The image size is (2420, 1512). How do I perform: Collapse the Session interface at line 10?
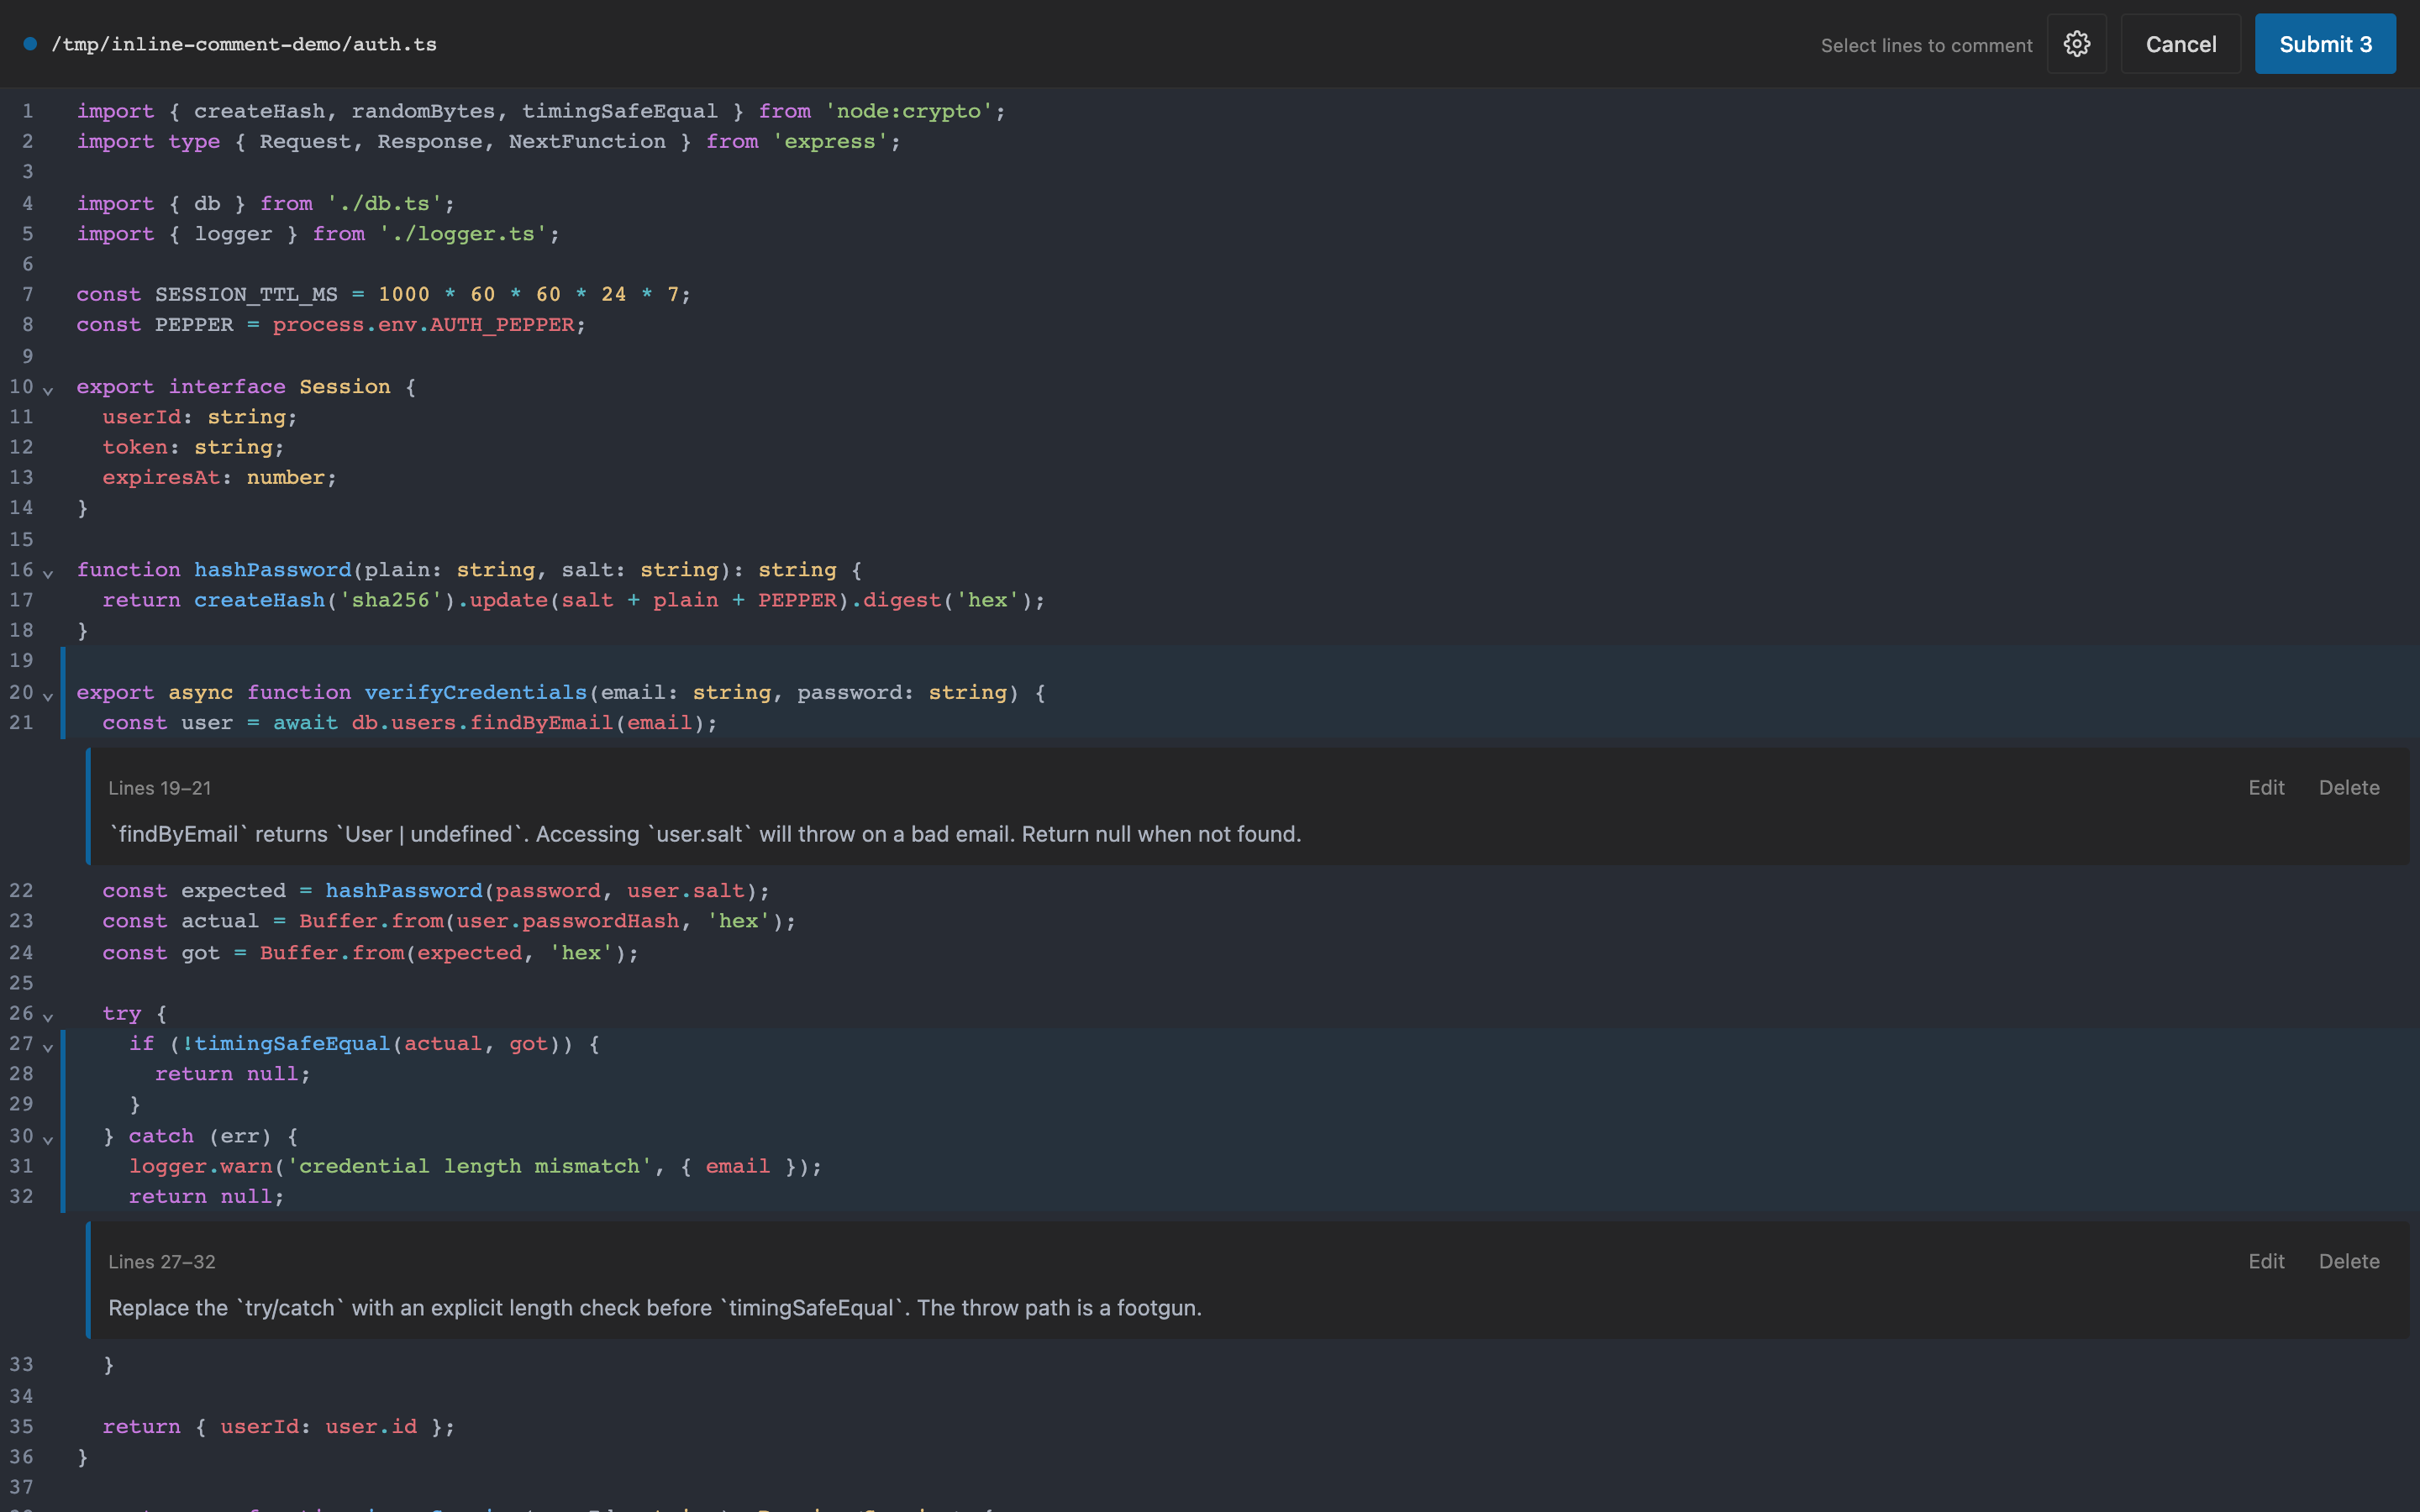coord(48,389)
